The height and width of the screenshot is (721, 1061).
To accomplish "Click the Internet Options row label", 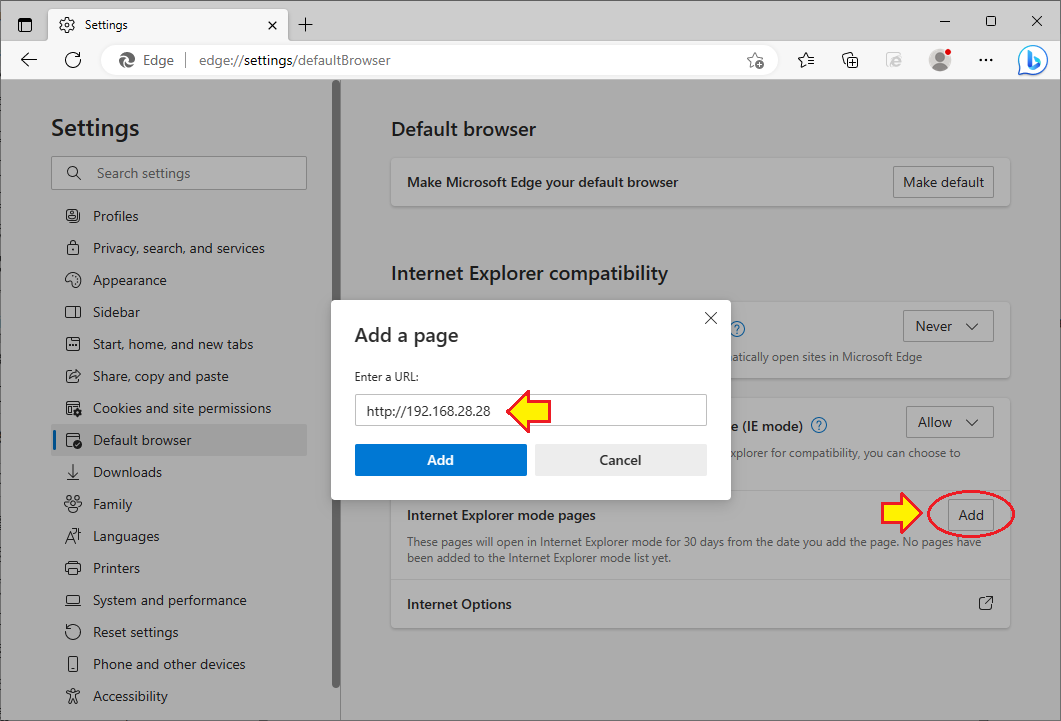I will click(x=459, y=605).
